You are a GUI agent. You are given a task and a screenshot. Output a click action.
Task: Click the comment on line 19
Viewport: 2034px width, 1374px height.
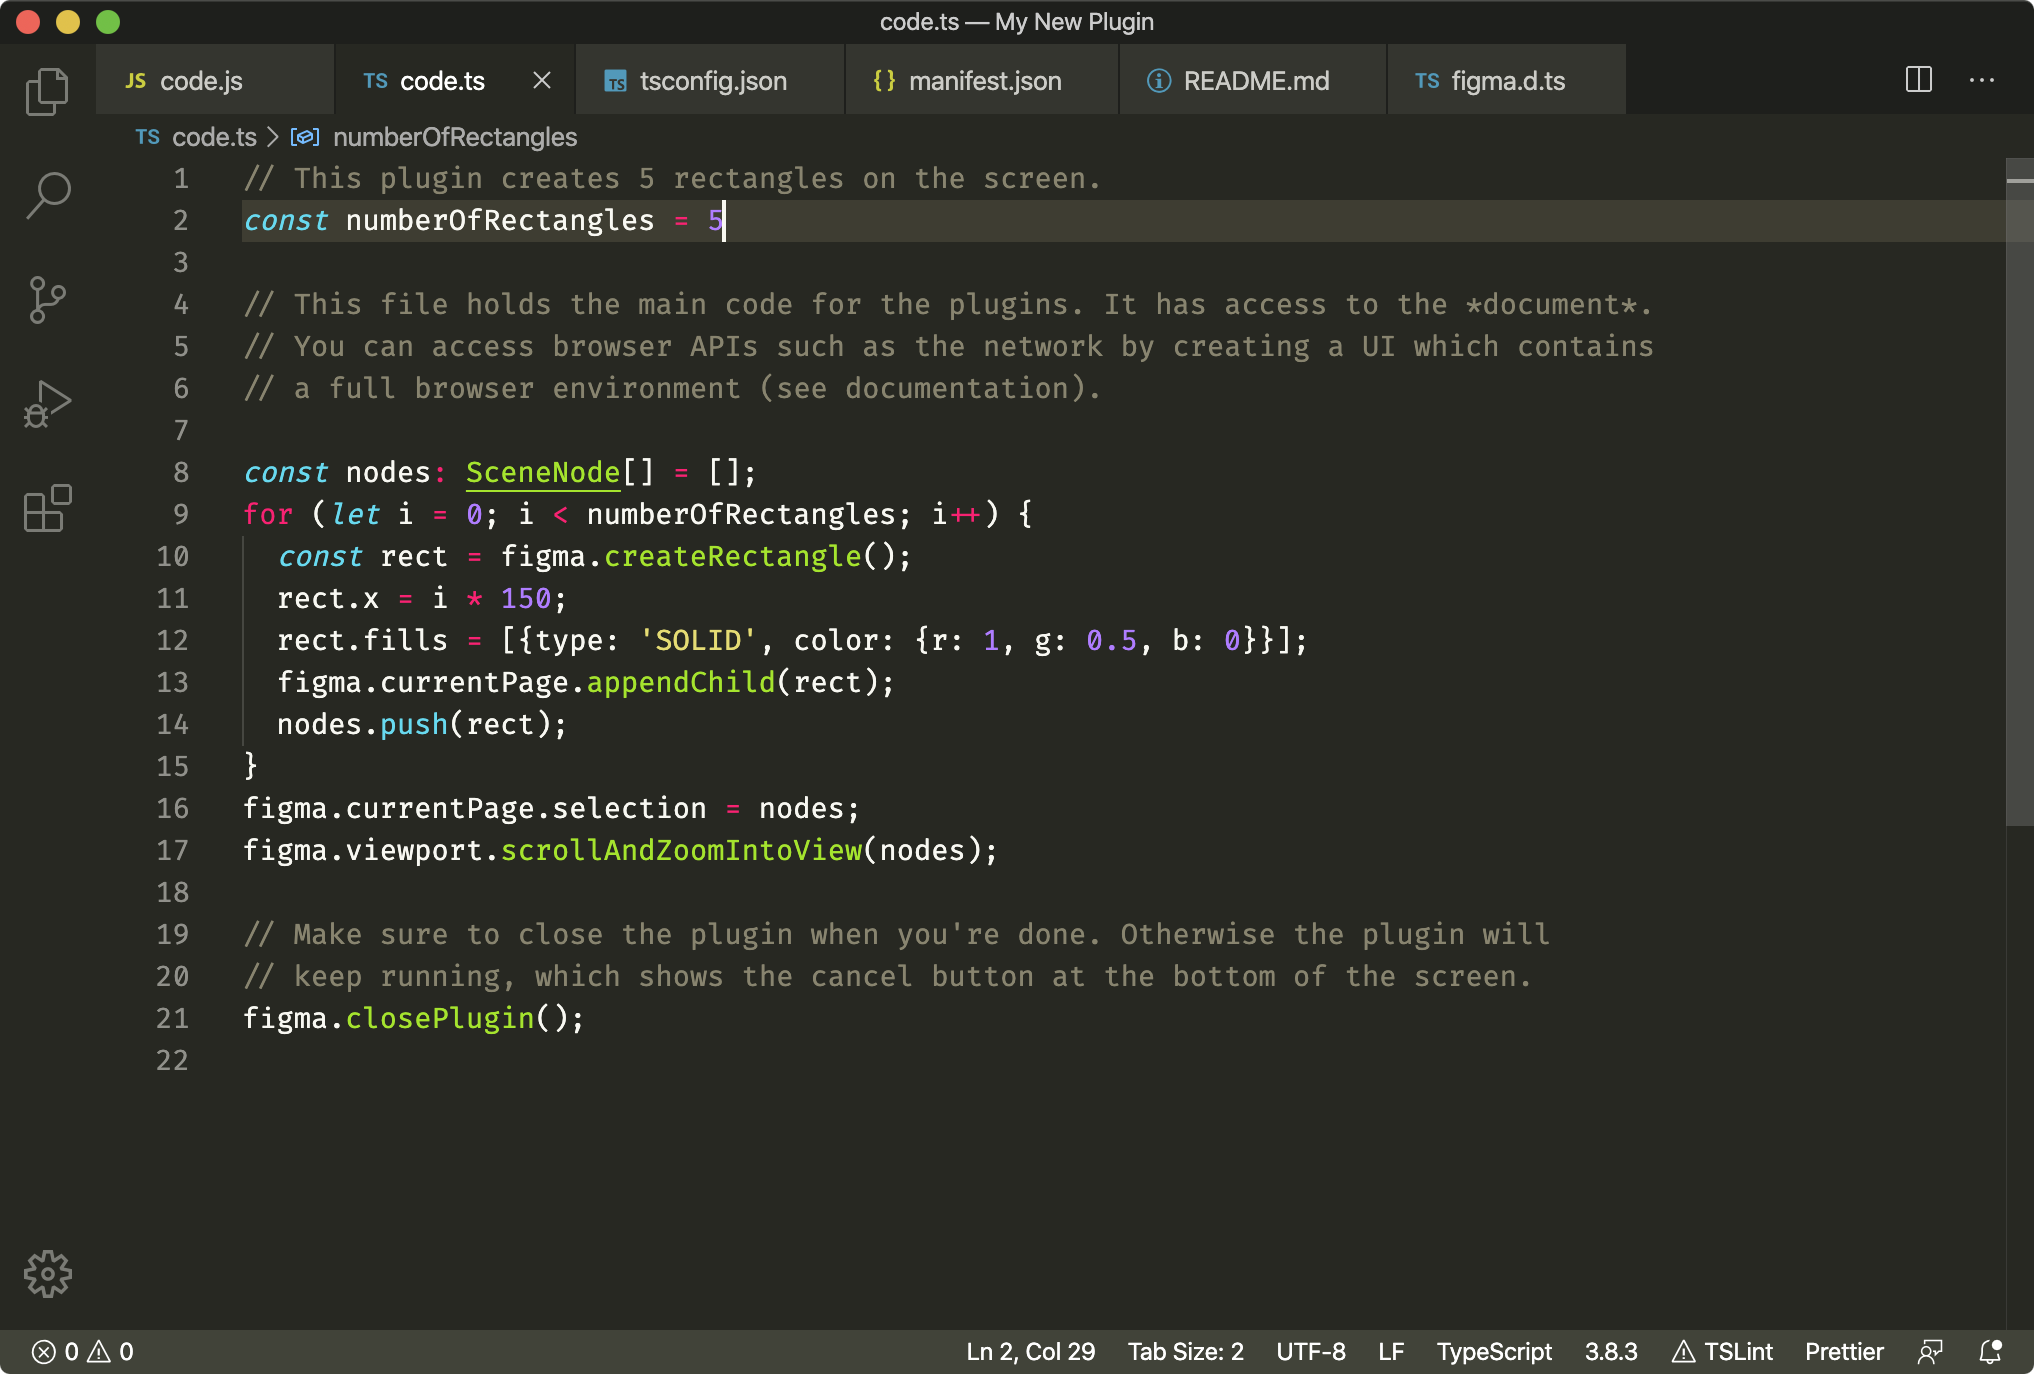(897, 934)
